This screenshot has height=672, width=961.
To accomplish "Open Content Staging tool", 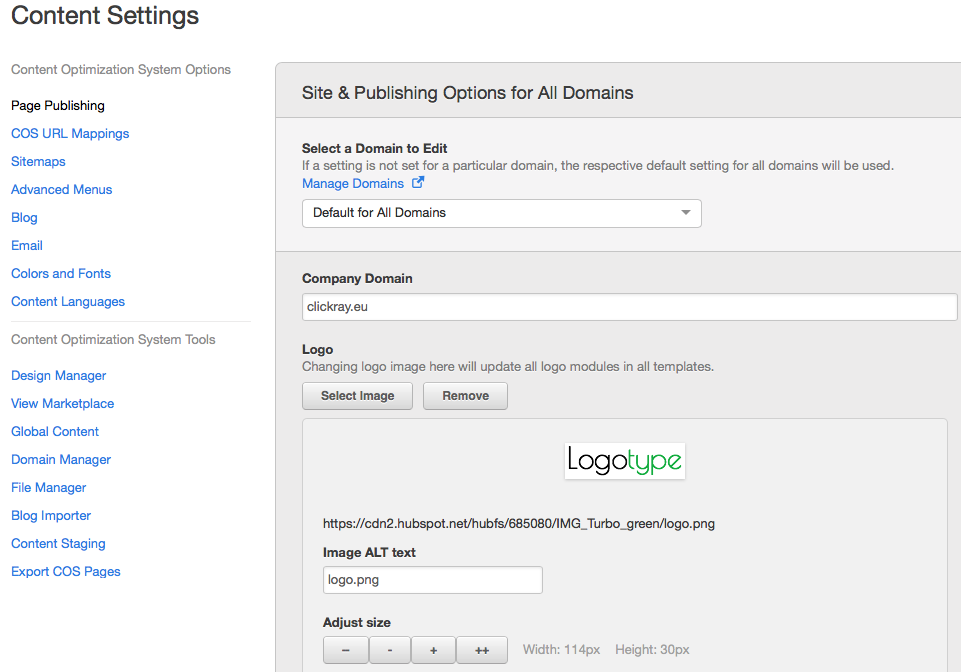I will point(58,543).
